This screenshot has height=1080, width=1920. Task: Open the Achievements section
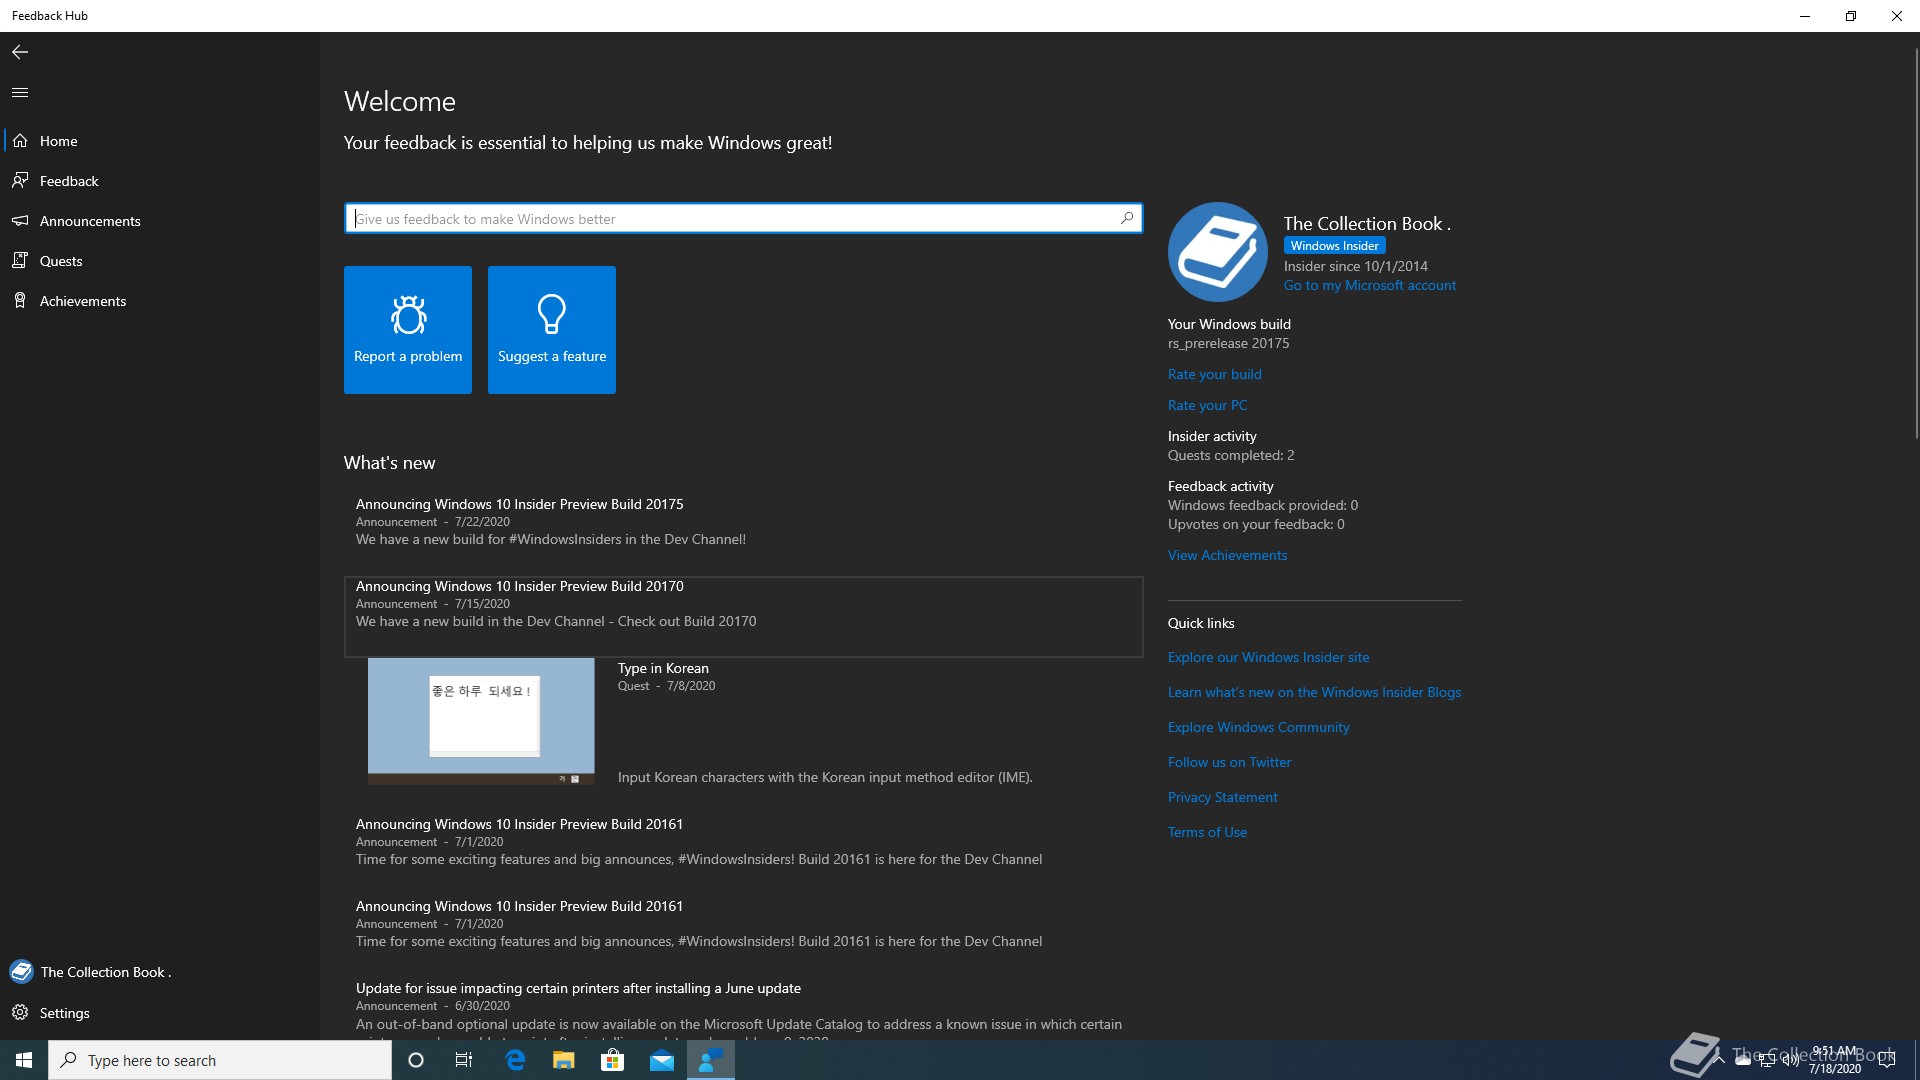coord(160,301)
